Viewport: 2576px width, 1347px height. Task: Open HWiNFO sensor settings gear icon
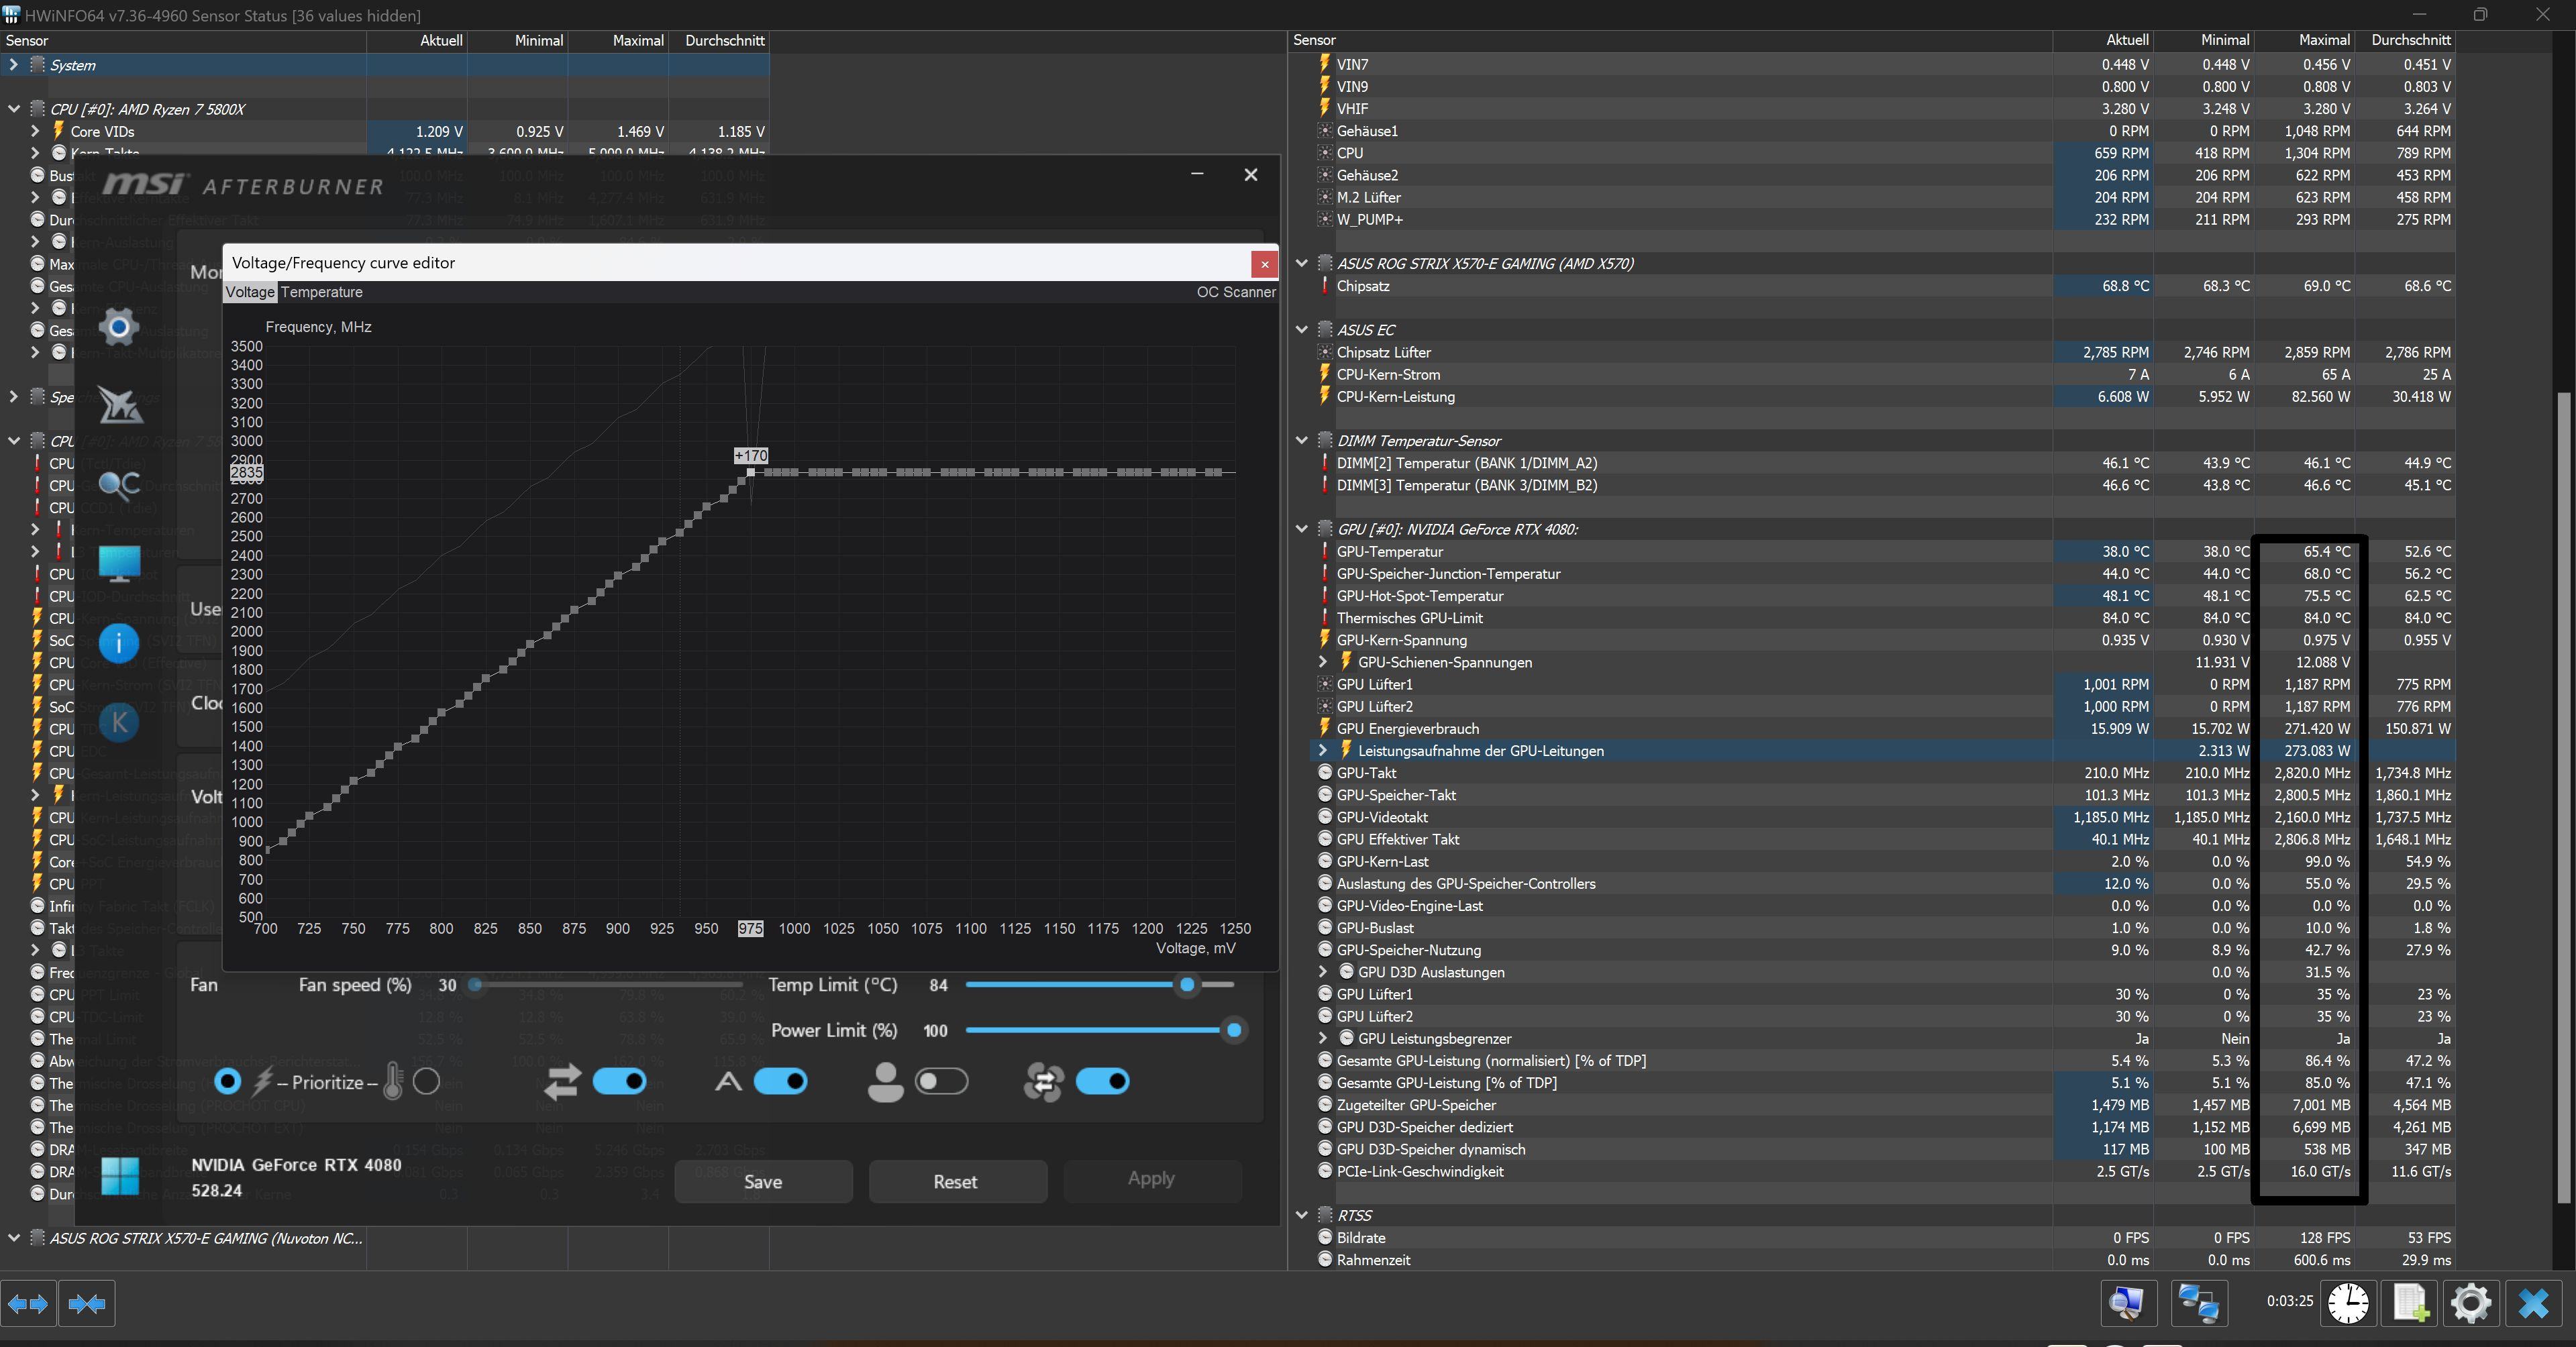tap(2471, 1303)
